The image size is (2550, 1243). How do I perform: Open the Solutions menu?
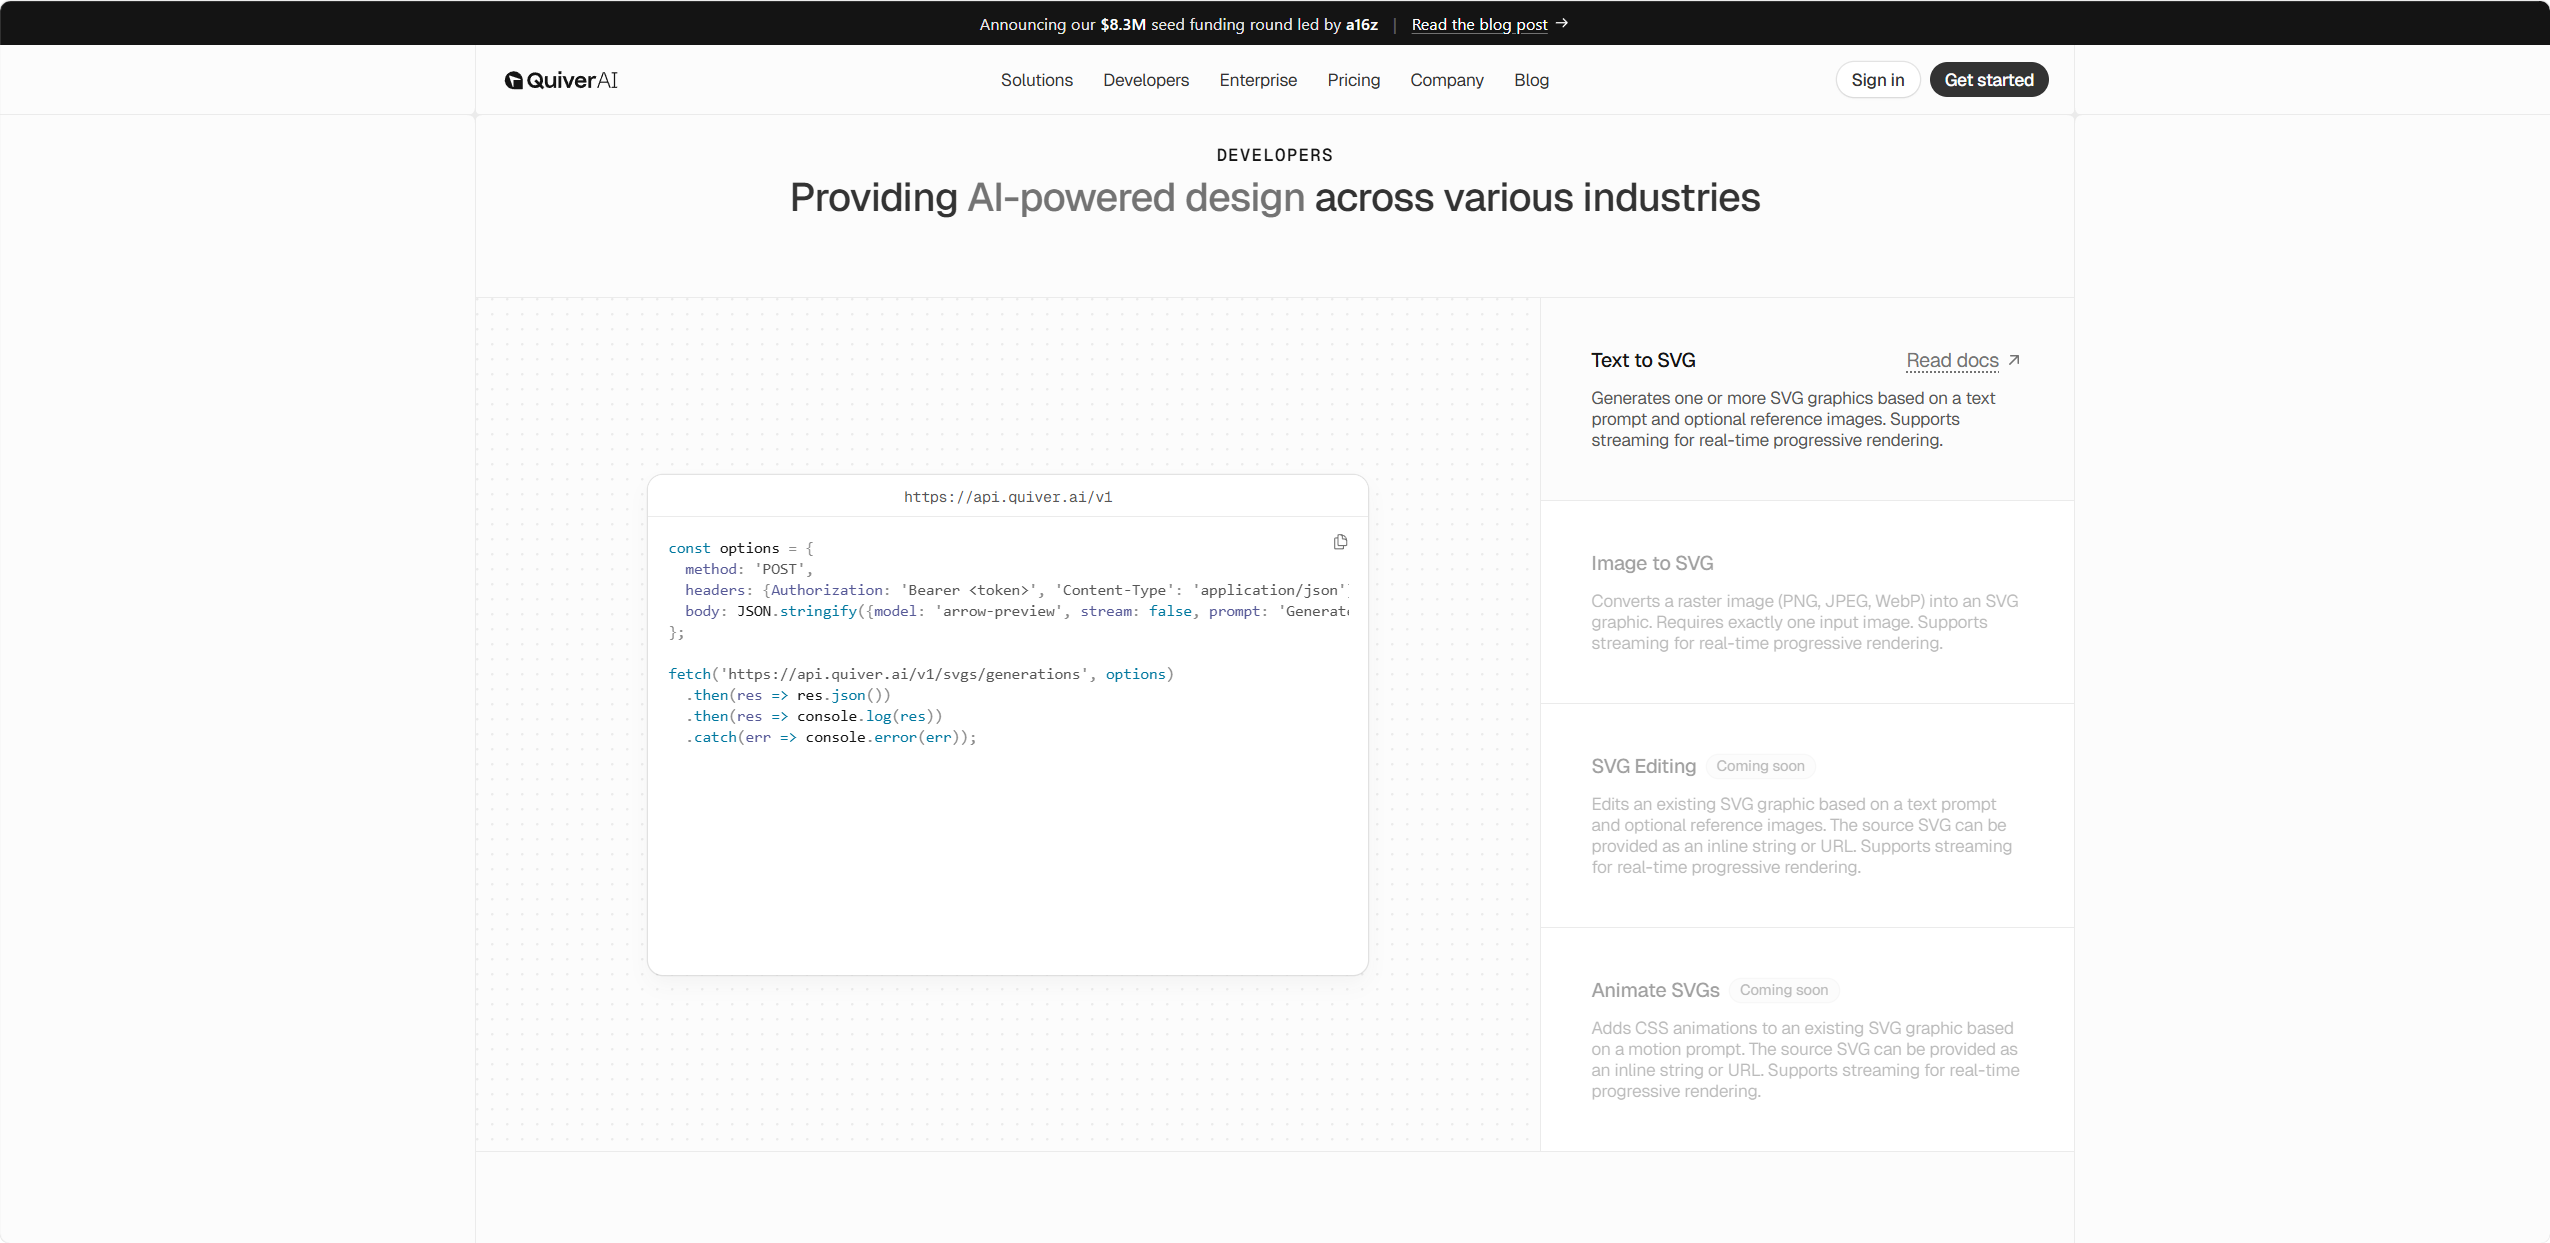1036,80
